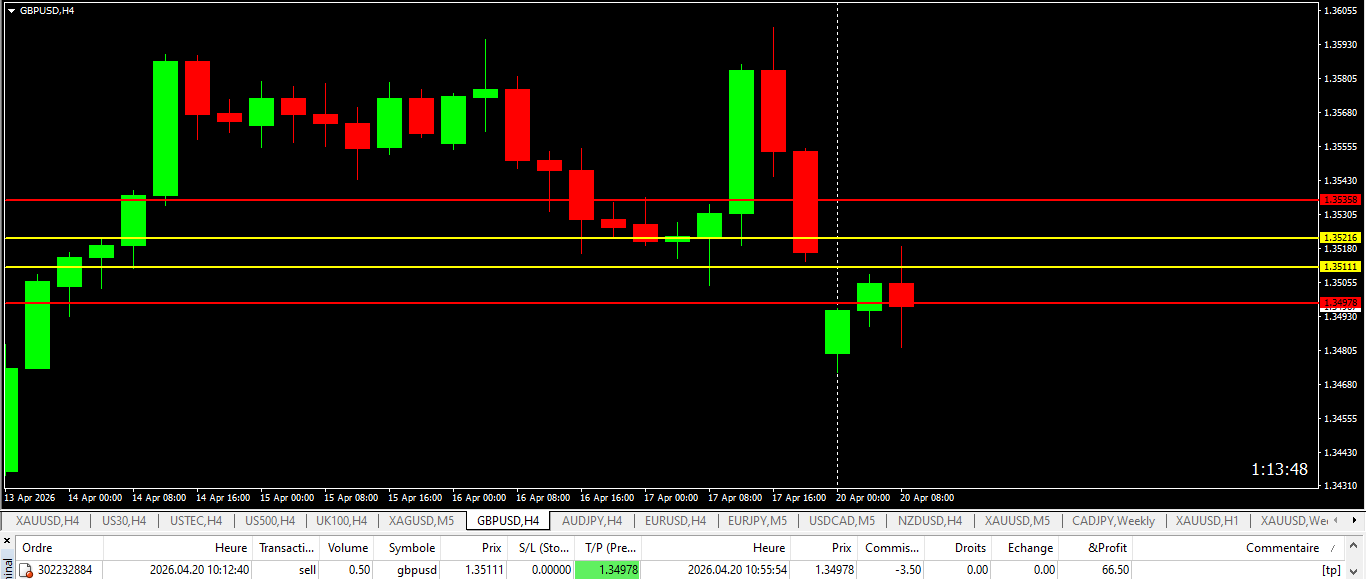This screenshot has width=1366, height=579.
Task: Open the USTEC,H4 chart tab
Action: [196, 521]
